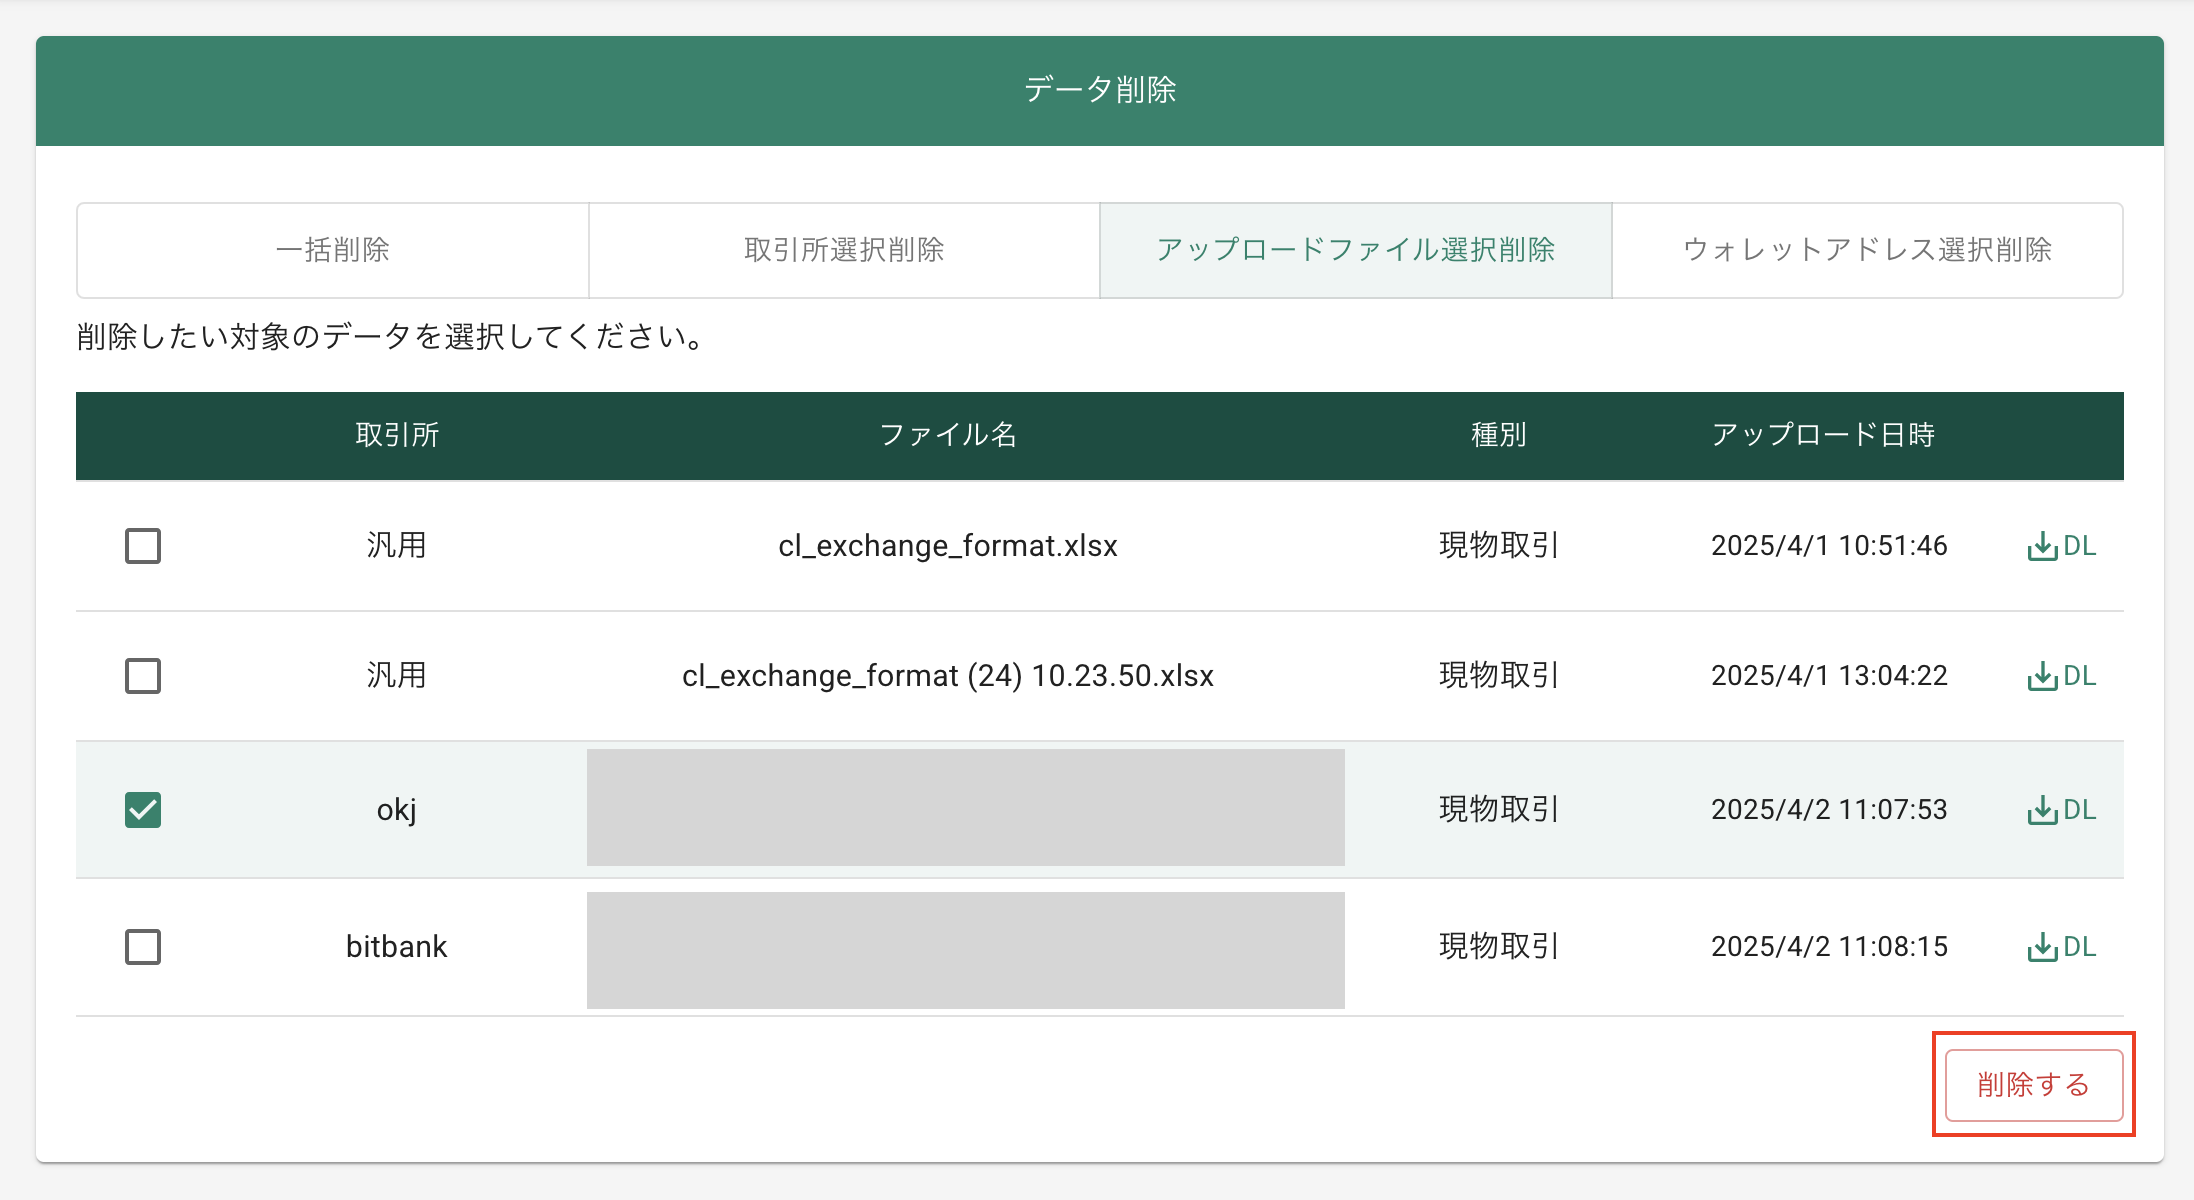The image size is (2194, 1200).
Task: Click the データ削除 header title
Action: pyautogui.click(x=1100, y=90)
